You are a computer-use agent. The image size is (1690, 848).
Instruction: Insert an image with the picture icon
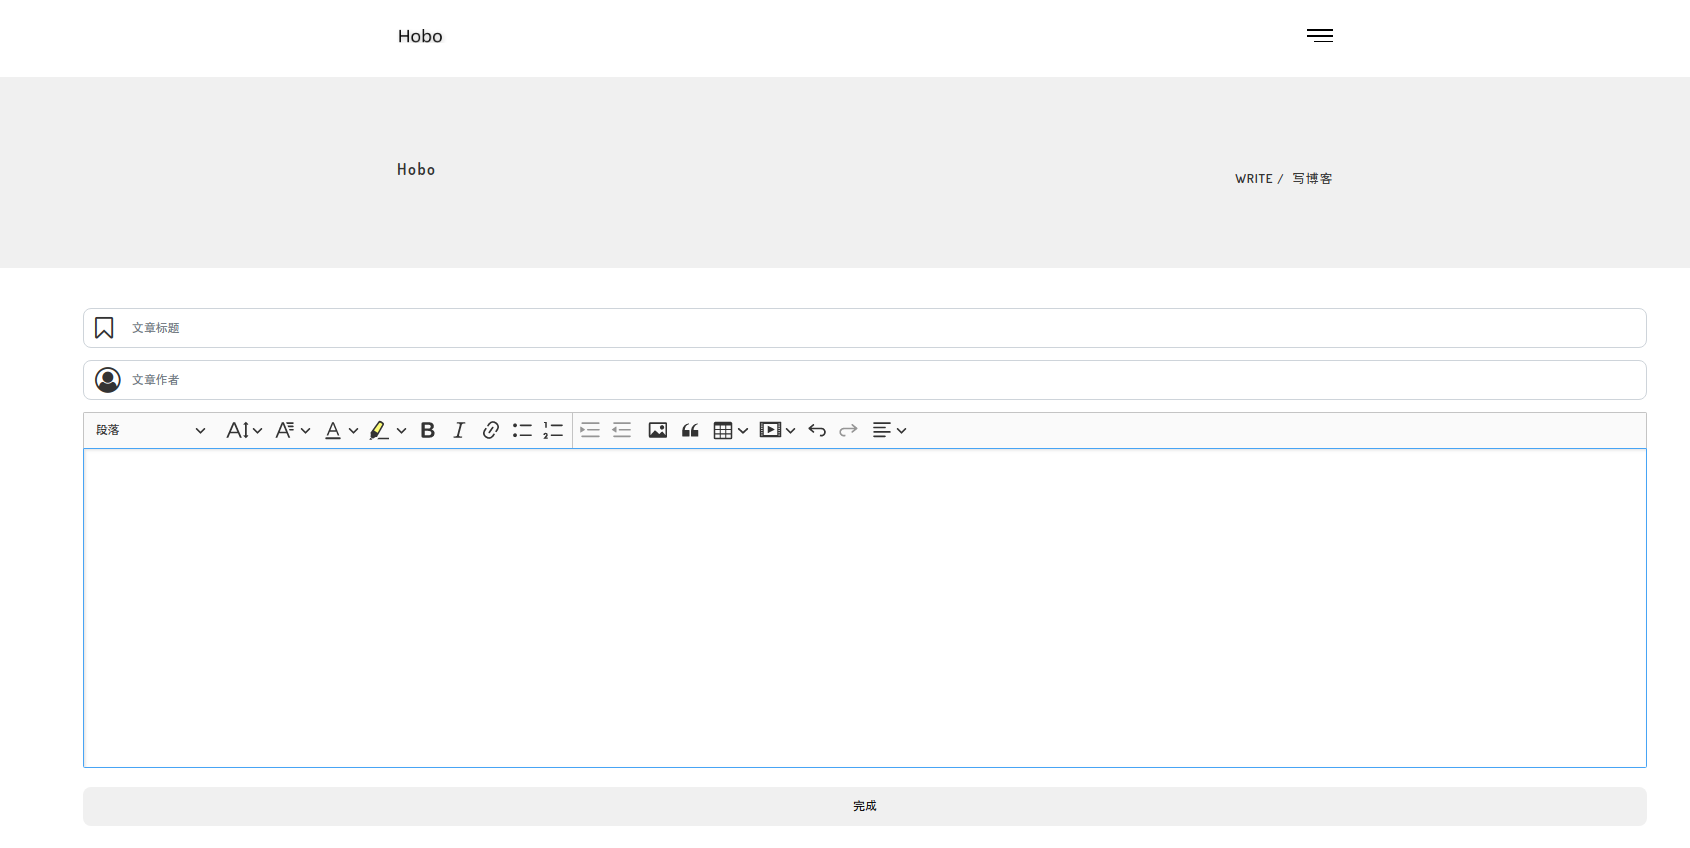658,430
